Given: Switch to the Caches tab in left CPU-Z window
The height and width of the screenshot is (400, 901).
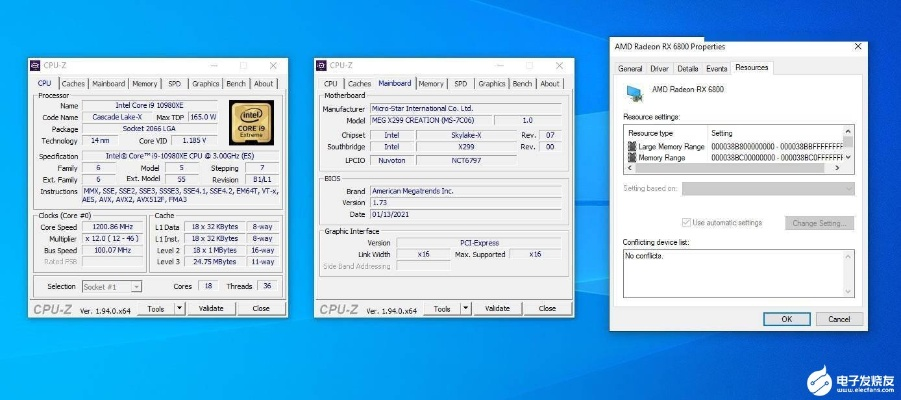Looking at the screenshot, I should tap(73, 84).
